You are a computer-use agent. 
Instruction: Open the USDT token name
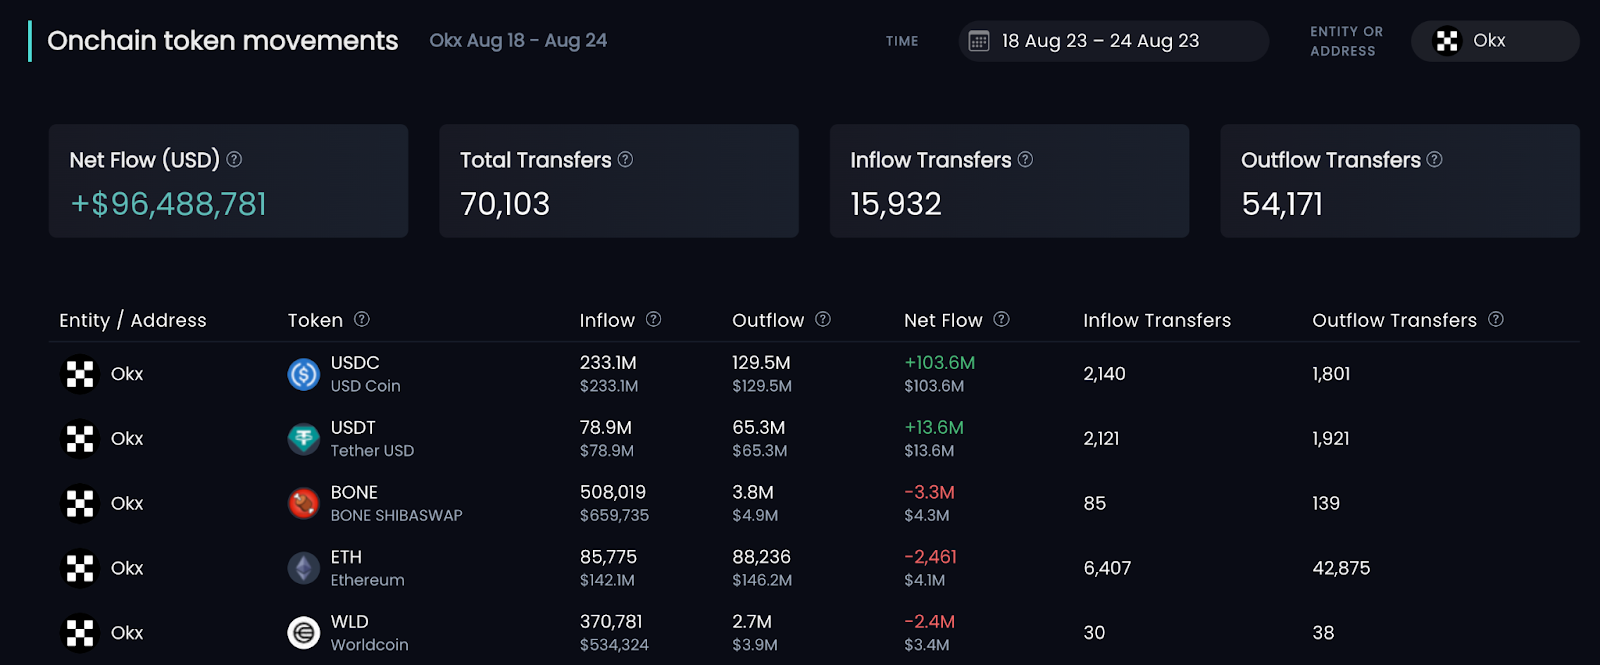coord(353,428)
